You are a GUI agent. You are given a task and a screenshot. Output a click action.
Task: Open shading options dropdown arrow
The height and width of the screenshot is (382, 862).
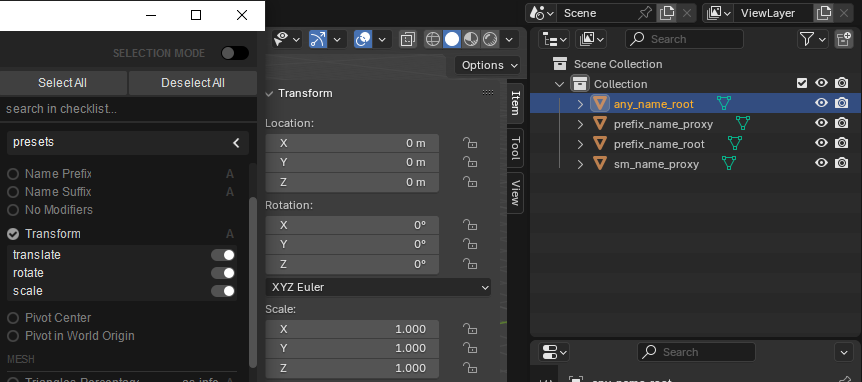(509, 39)
